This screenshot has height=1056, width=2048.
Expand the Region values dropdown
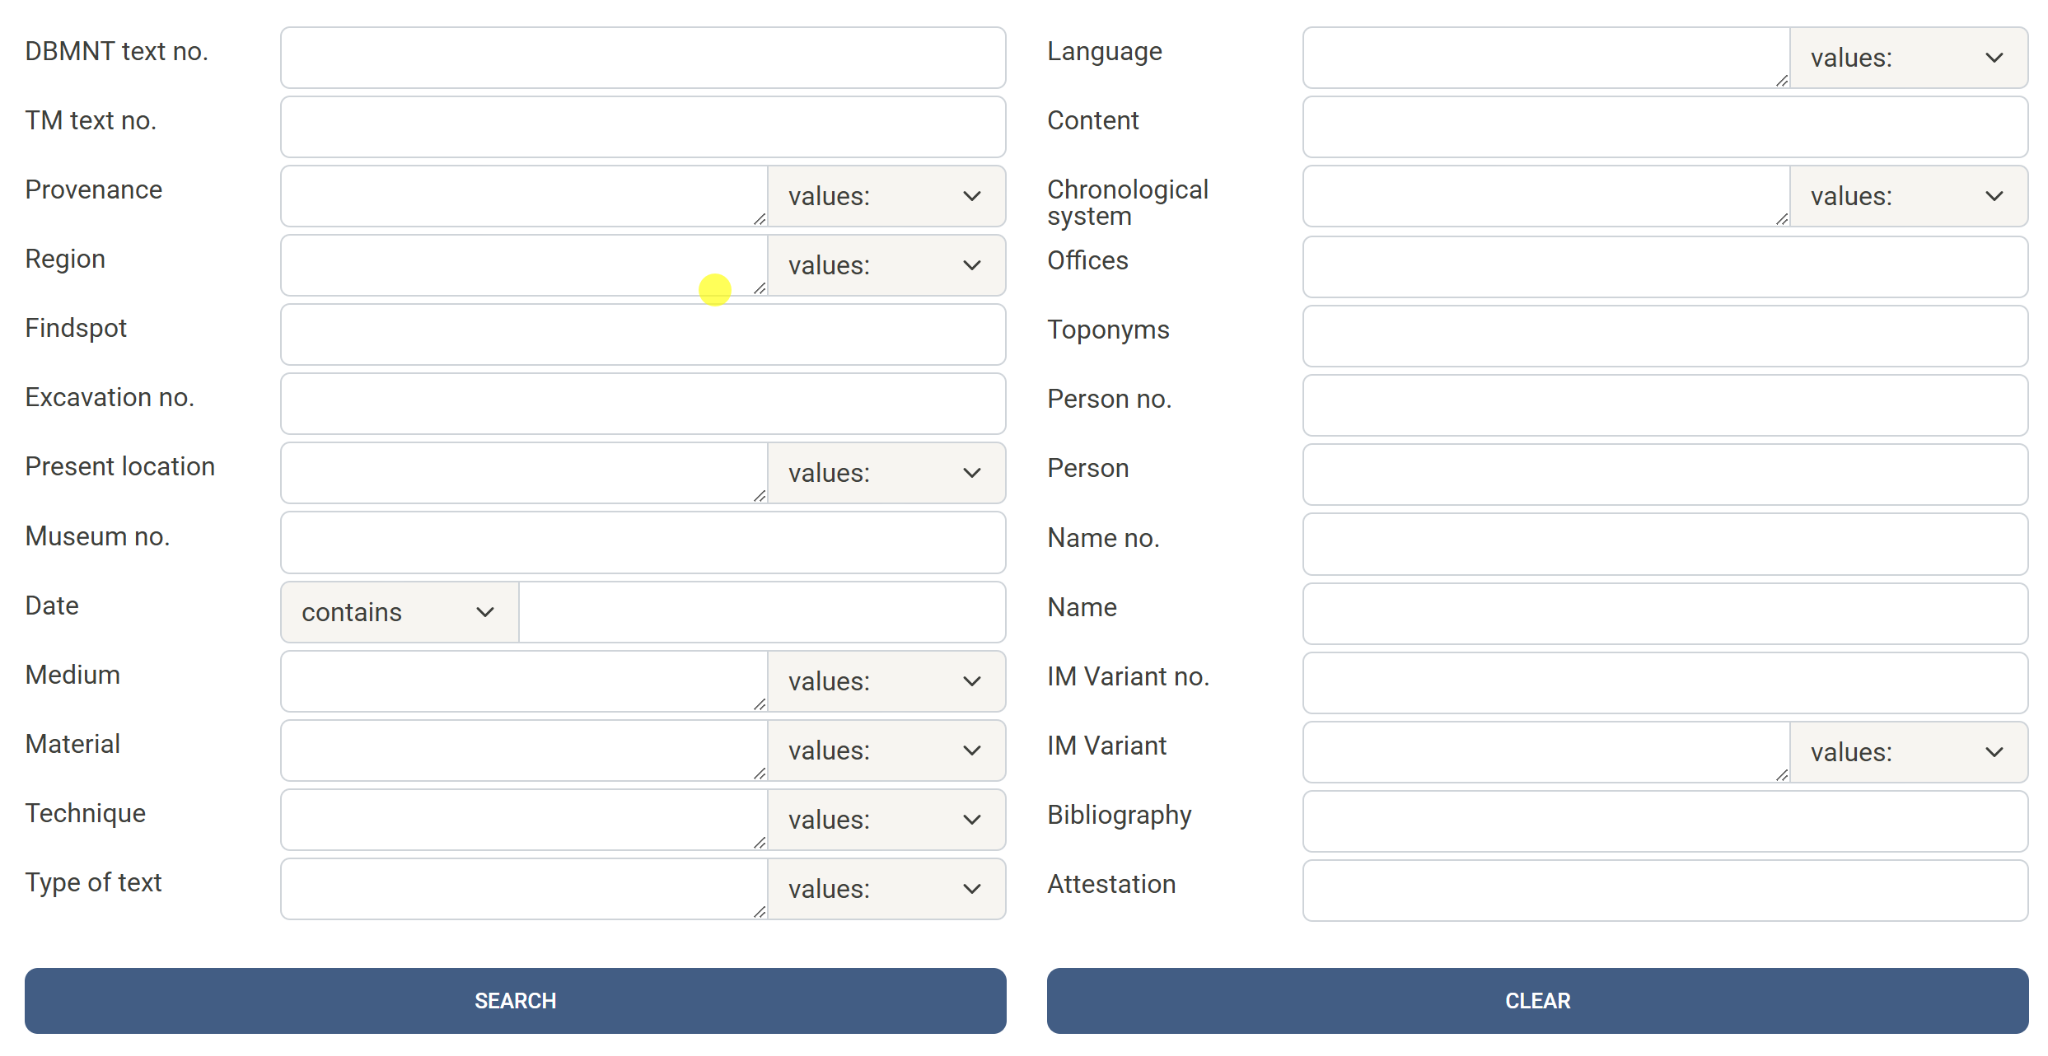(x=885, y=266)
